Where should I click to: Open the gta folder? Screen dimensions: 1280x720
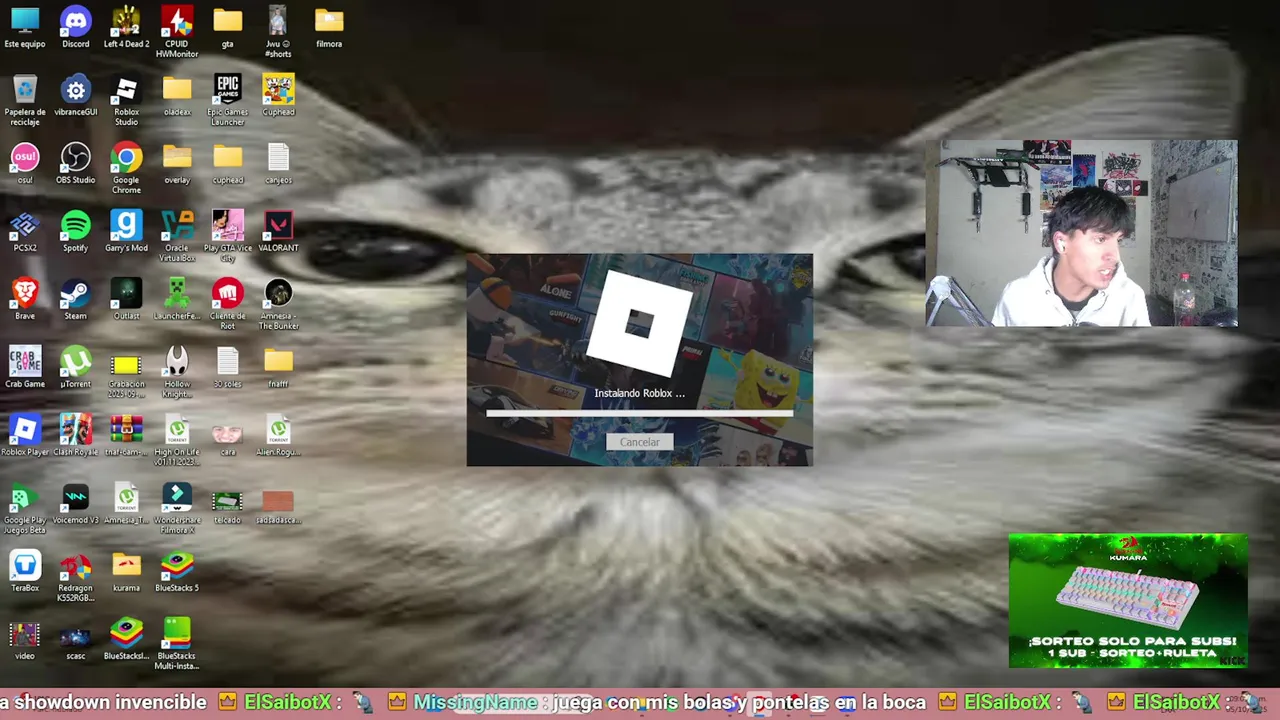227,28
